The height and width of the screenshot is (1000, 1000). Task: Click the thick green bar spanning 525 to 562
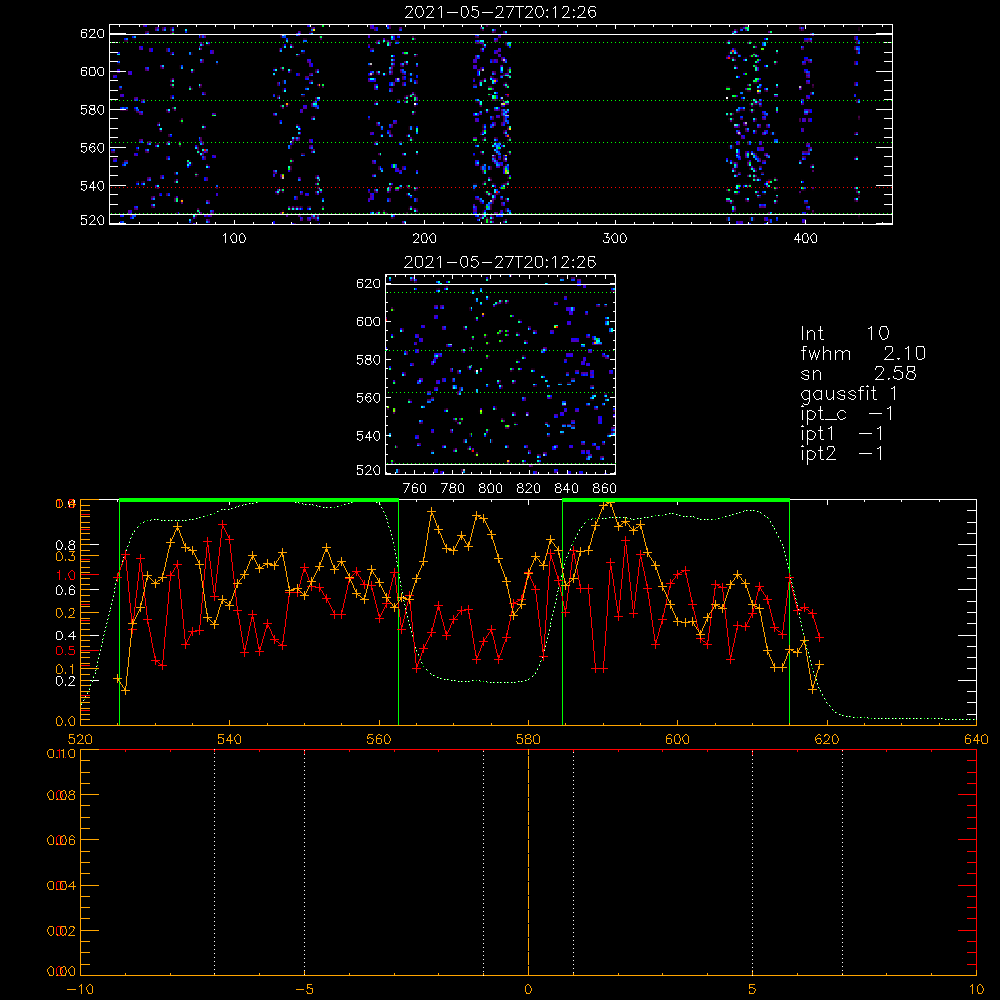click(x=259, y=500)
